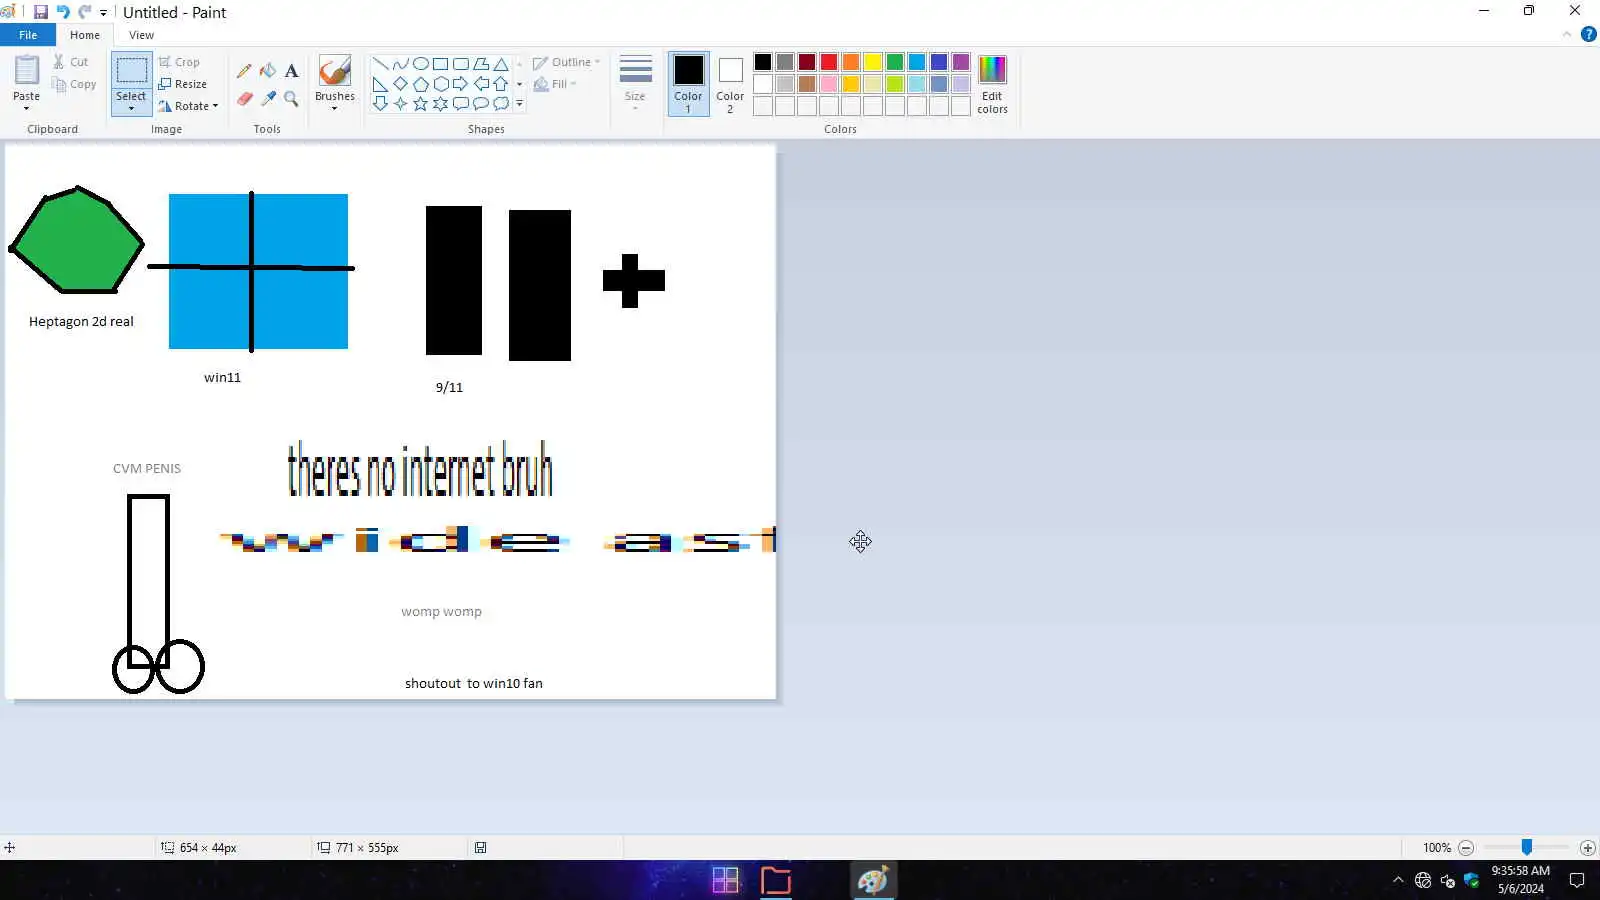Choose the black color swatch
The height and width of the screenshot is (900, 1600).
tap(763, 62)
